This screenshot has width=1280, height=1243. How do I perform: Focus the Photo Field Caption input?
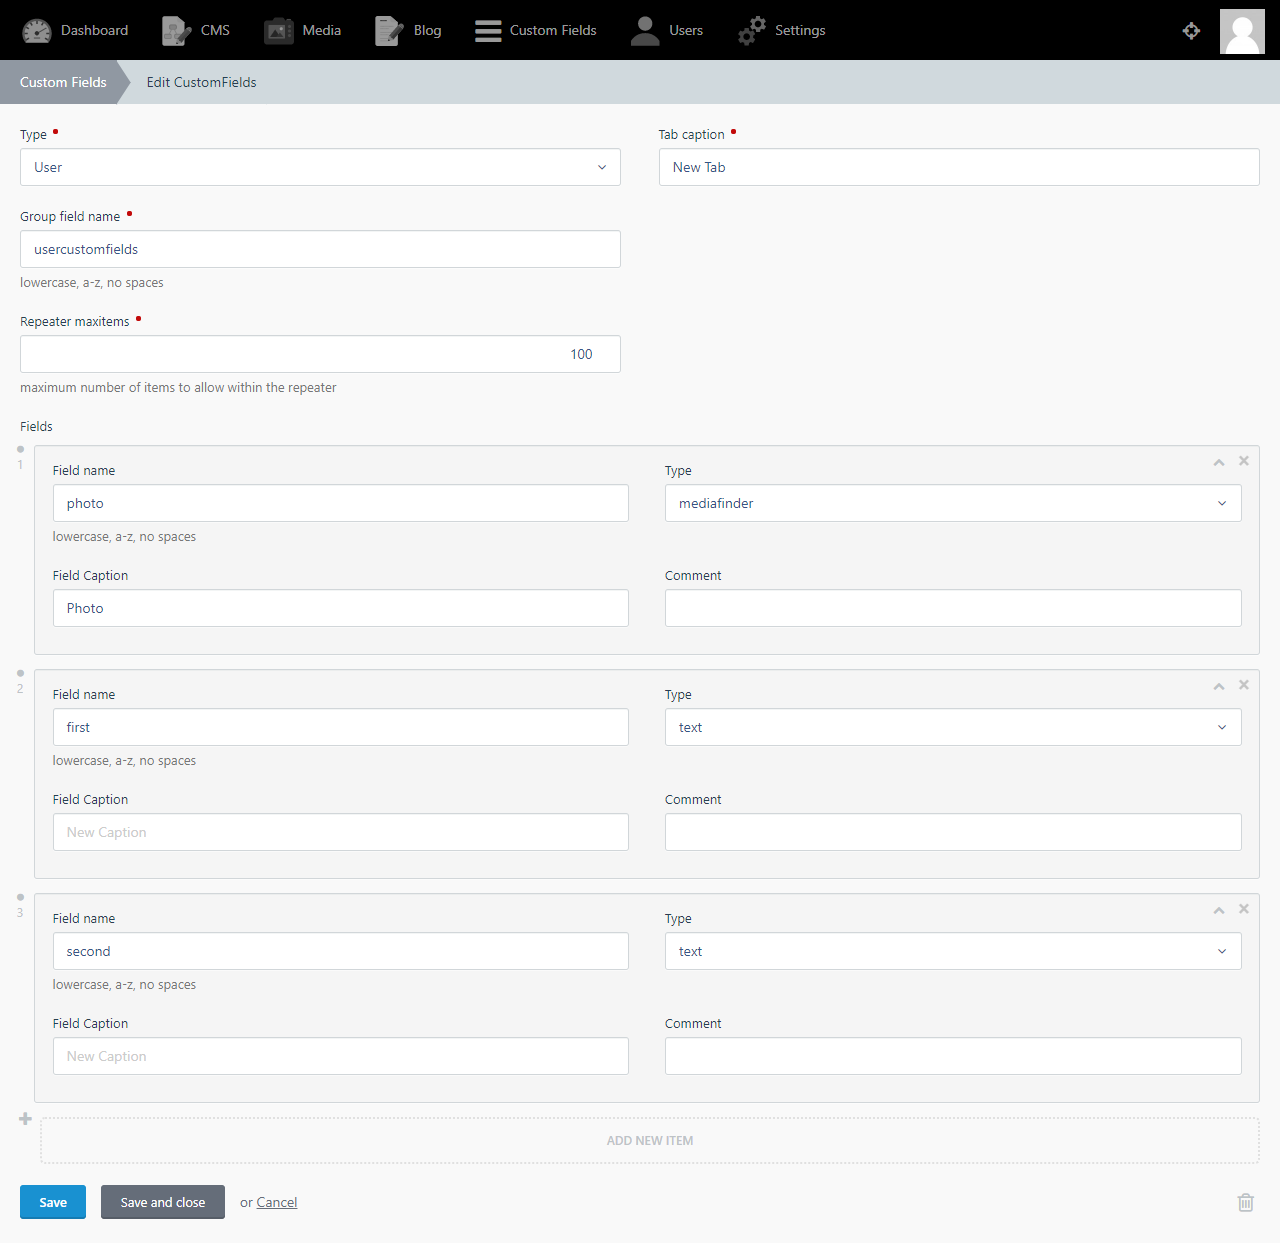point(341,608)
